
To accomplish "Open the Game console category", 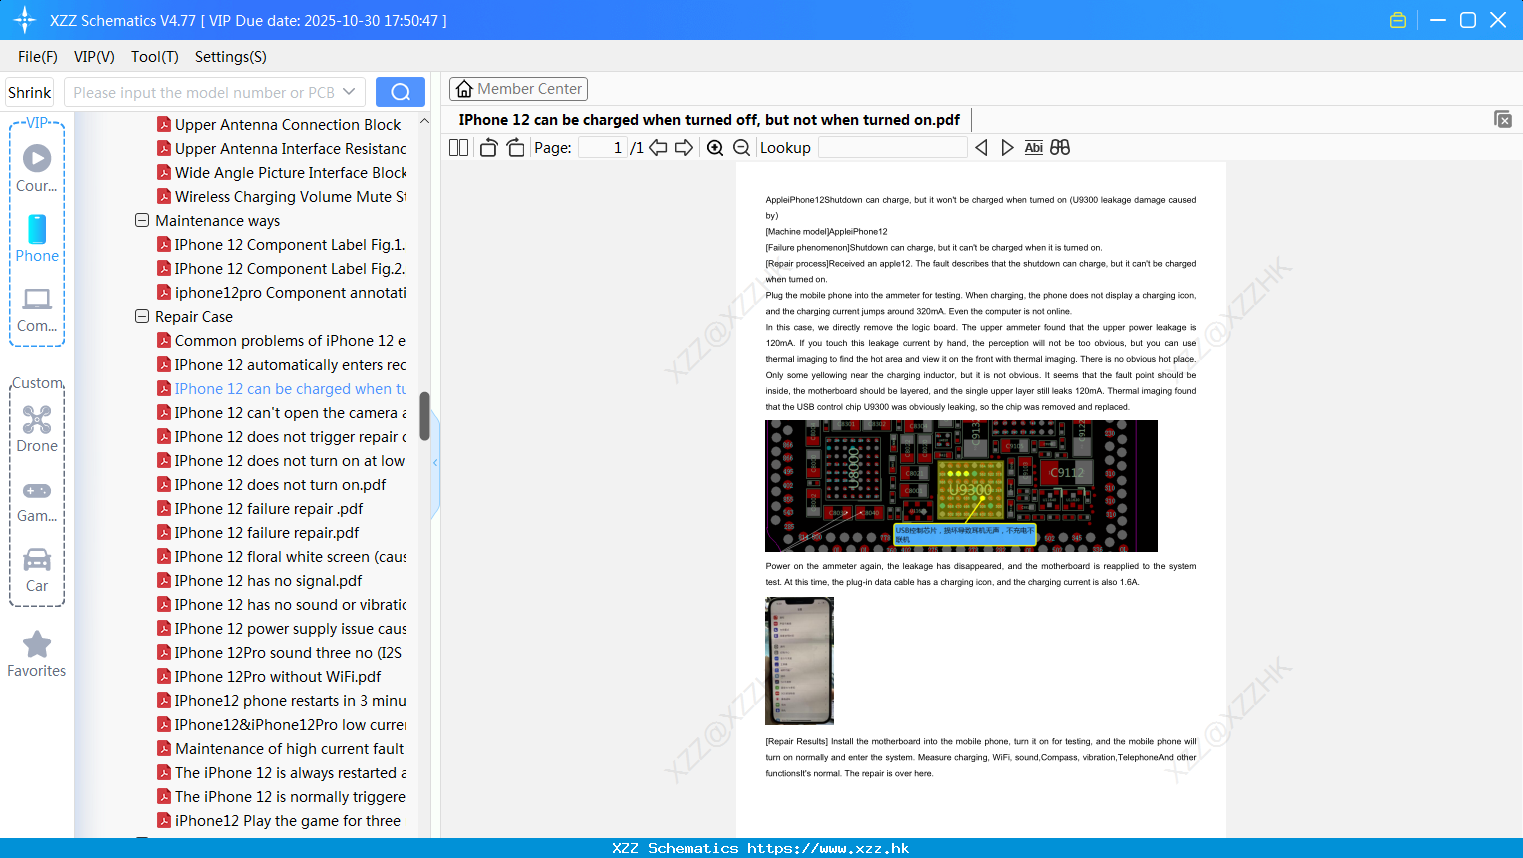I will click(x=37, y=500).
